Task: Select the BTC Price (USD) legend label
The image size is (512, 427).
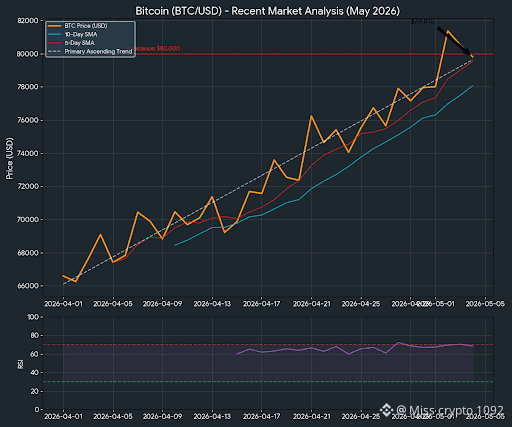Action: tap(86, 26)
